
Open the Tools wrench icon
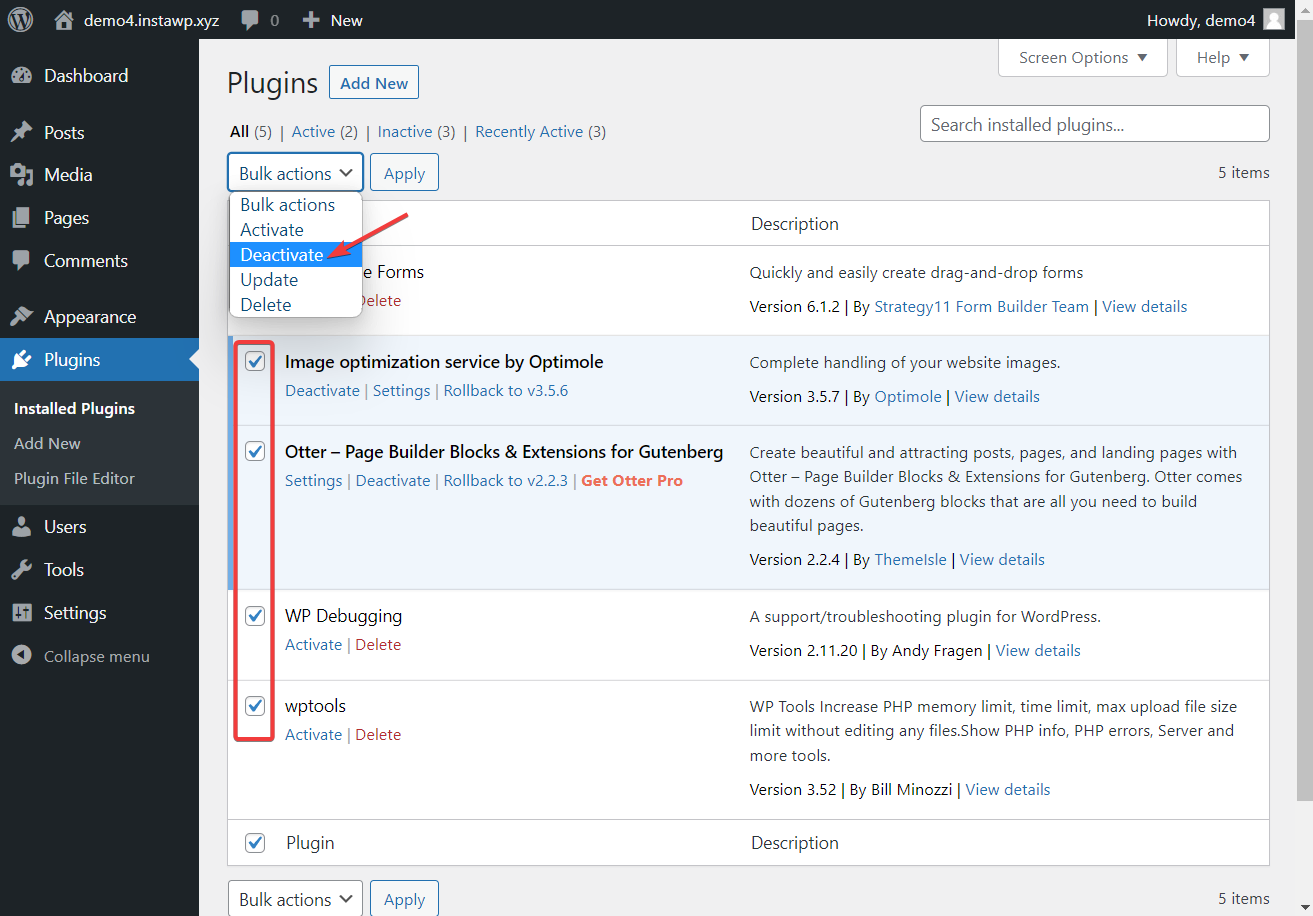[23, 569]
